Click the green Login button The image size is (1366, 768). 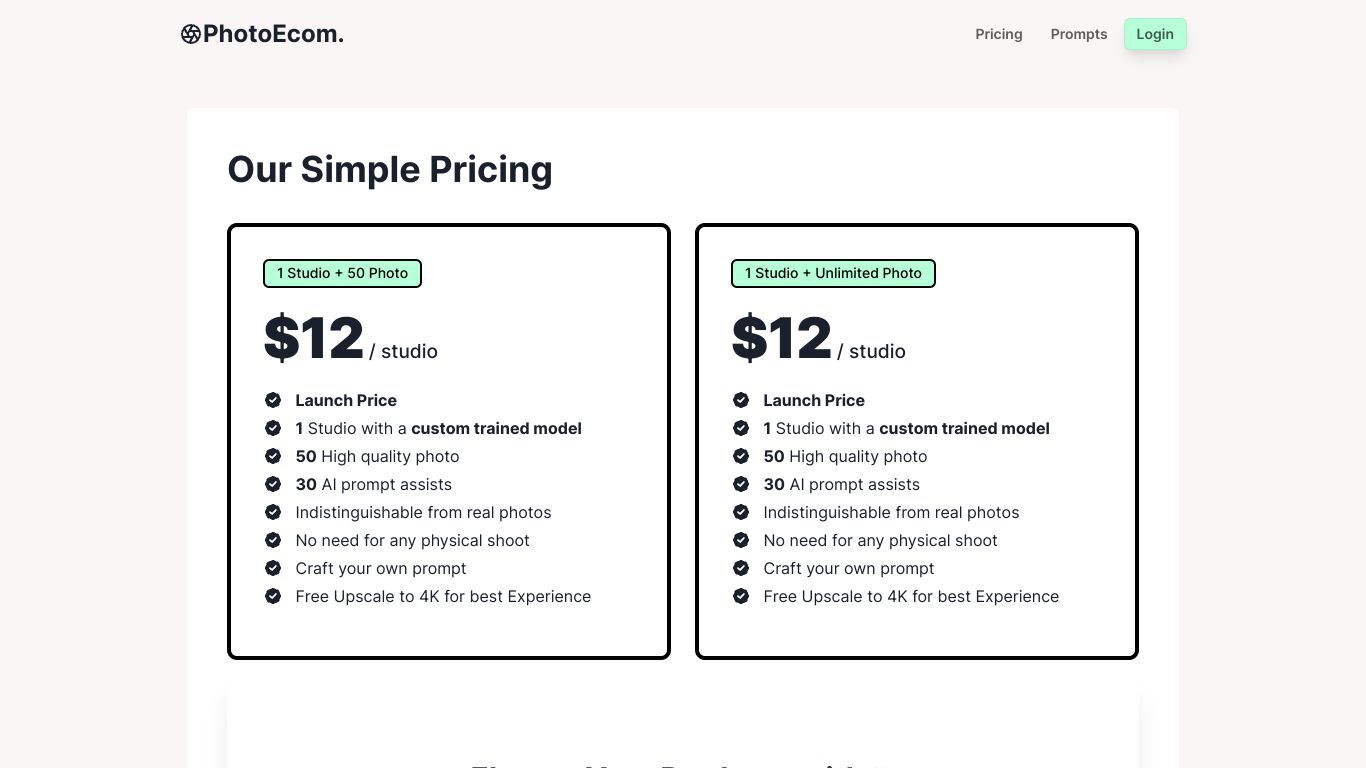(1155, 34)
